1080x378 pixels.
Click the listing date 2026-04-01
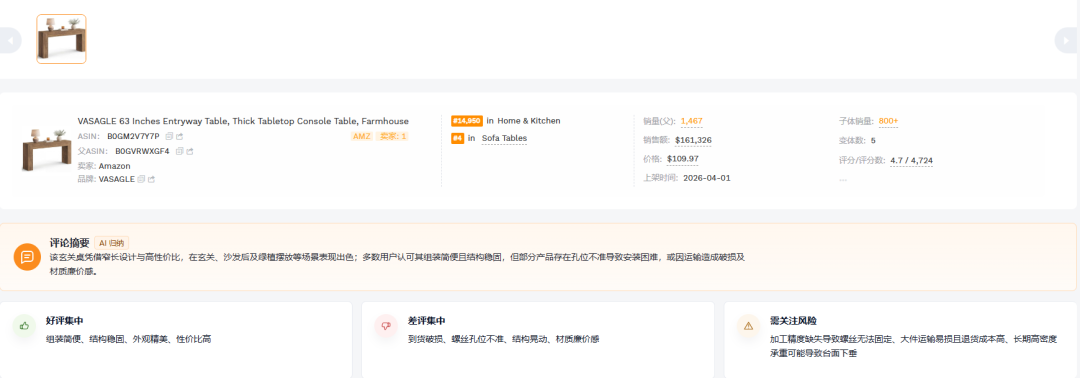[x=707, y=178]
